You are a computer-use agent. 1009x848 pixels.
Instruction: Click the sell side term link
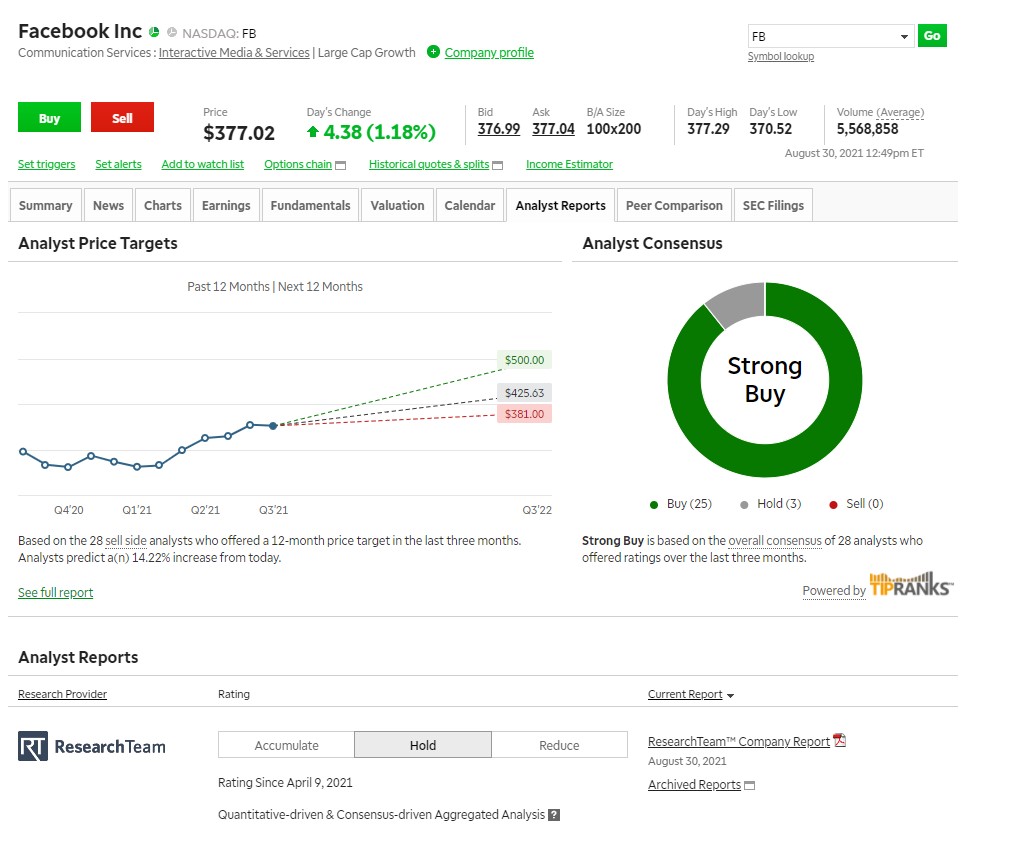[x=126, y=541]
